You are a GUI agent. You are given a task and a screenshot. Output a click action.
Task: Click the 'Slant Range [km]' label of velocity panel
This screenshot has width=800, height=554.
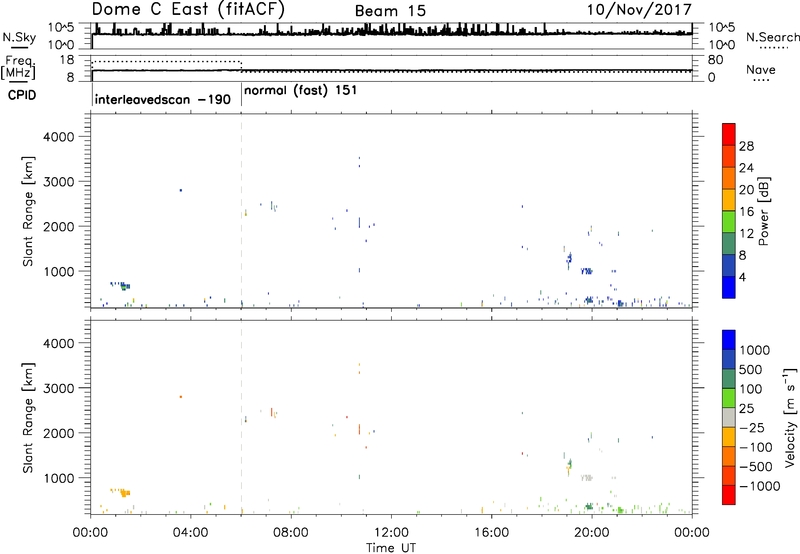pyautogui.click(x=28, y=417)
